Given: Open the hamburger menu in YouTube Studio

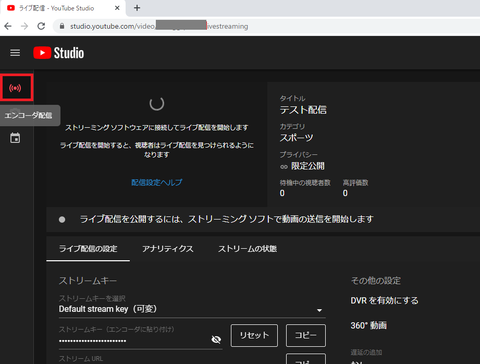Looking at the screenshot, I should point(15,53).
